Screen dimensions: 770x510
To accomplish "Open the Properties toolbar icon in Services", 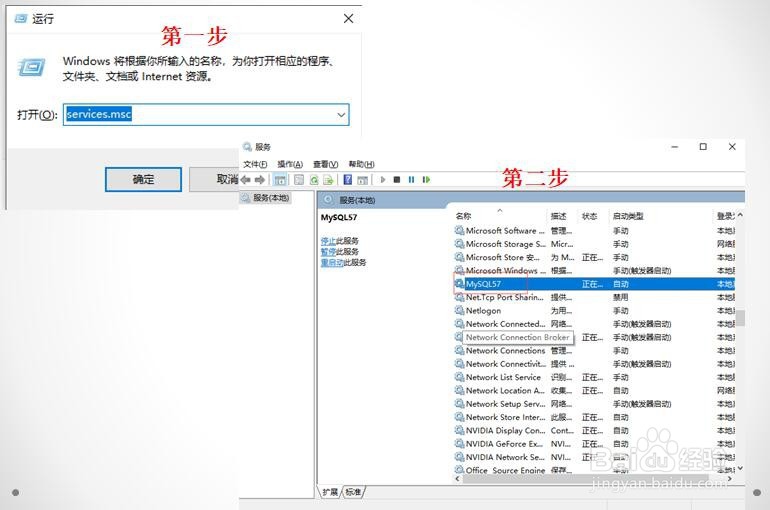I will click(x=299, y=180).
